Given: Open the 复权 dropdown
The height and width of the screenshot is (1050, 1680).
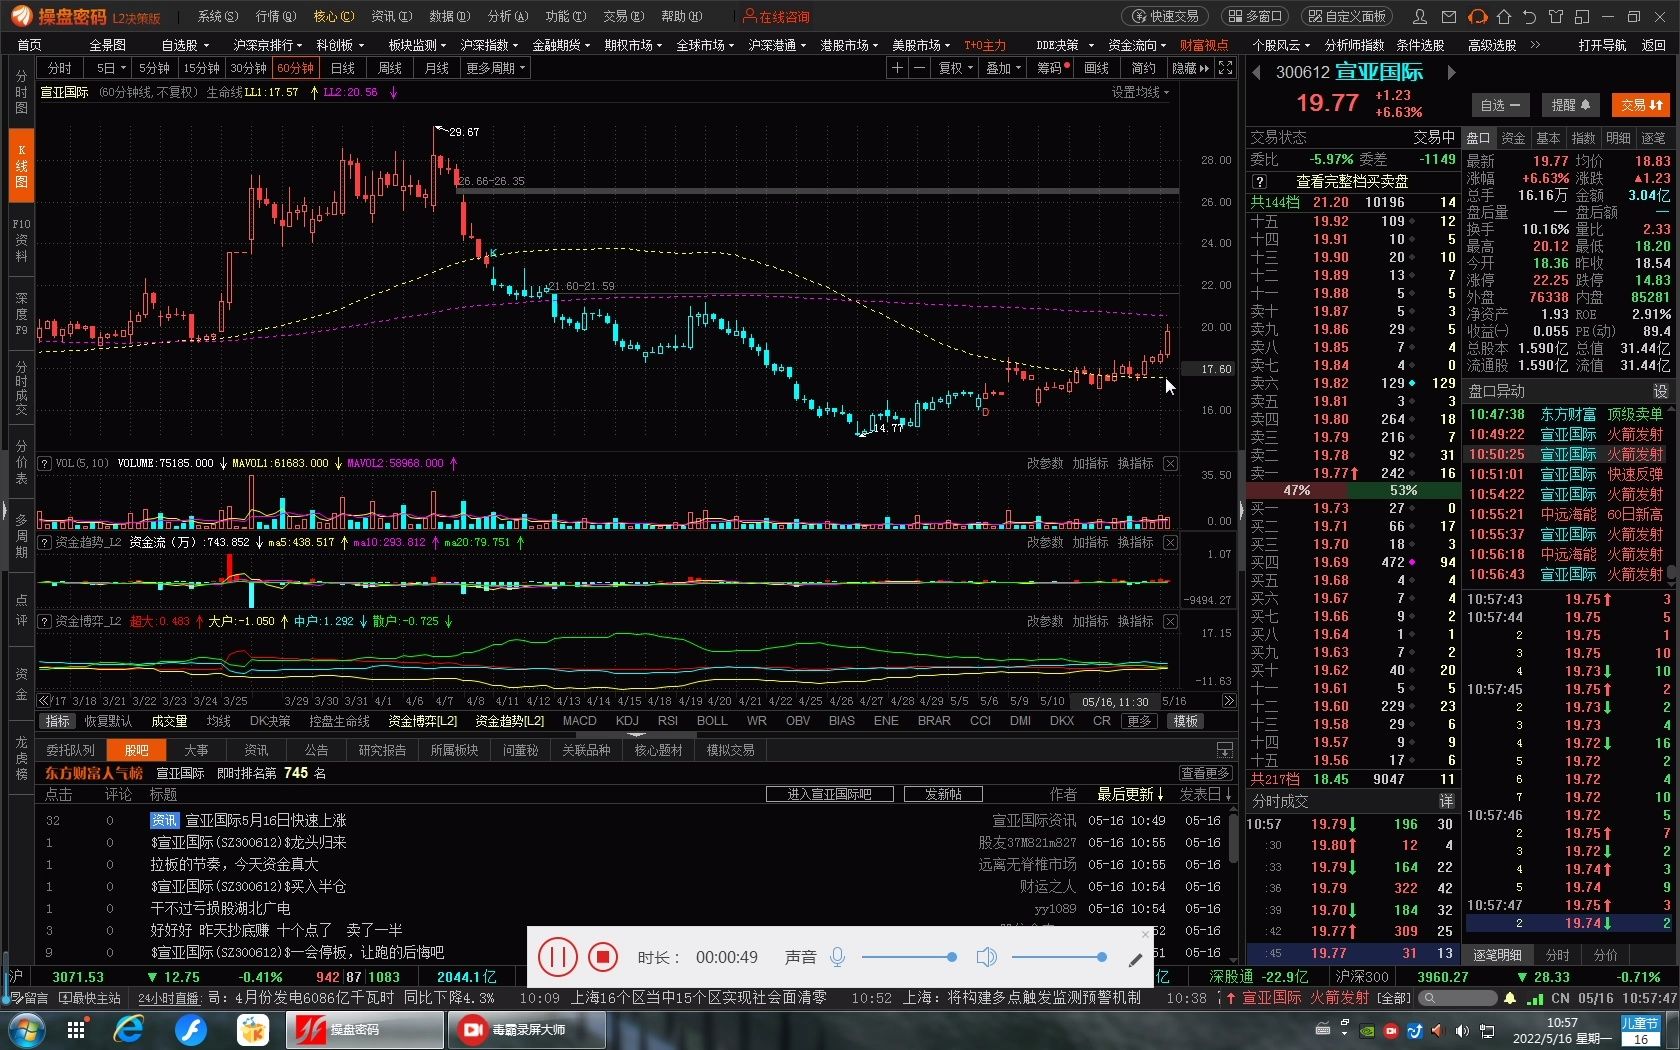Looking at the screenshot, I should point(956,68).
